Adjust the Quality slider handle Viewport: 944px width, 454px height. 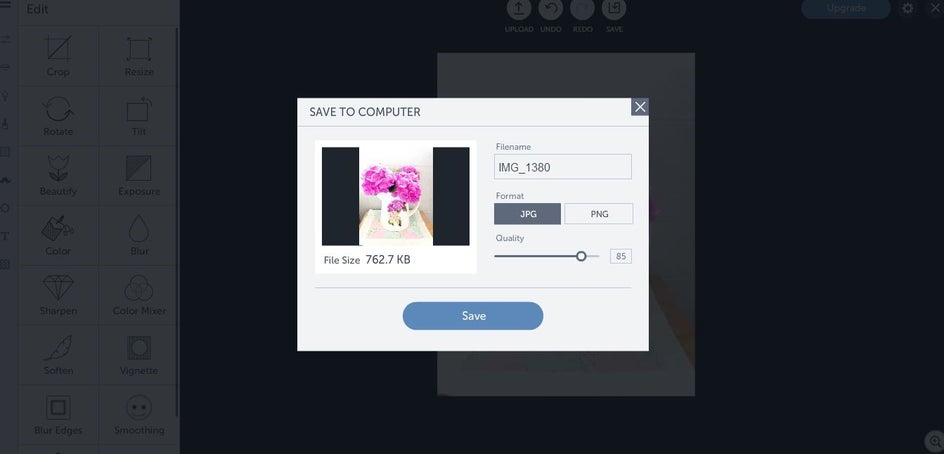581,257
